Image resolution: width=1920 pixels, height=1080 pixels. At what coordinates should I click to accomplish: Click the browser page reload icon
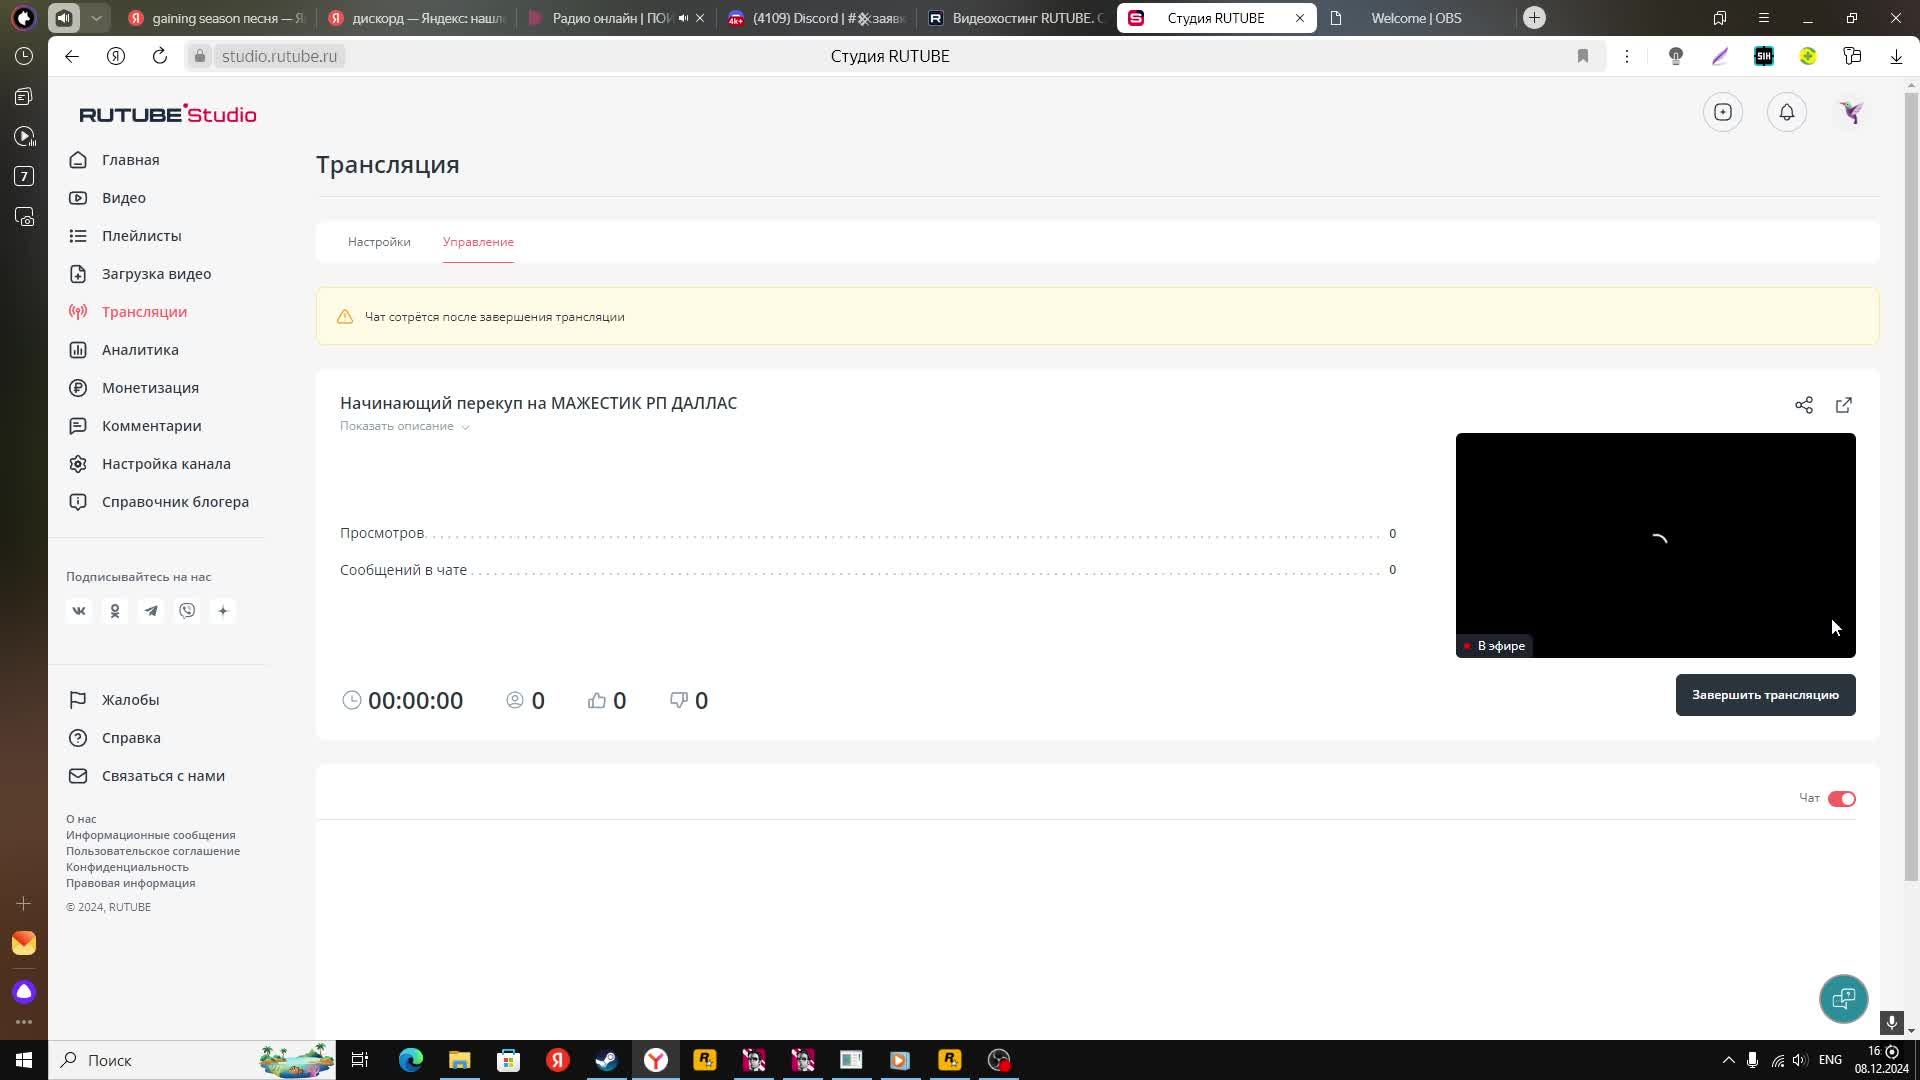(160, 56)
